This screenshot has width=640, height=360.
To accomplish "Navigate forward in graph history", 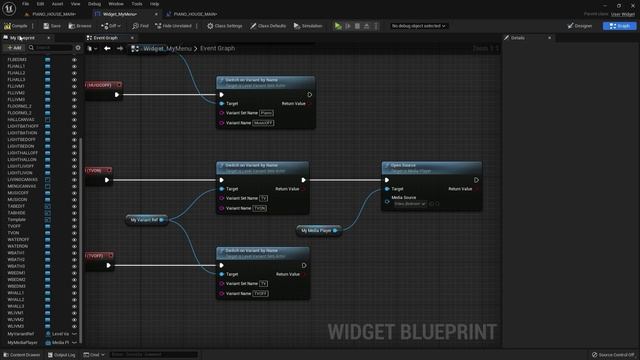I will [120, 48].
